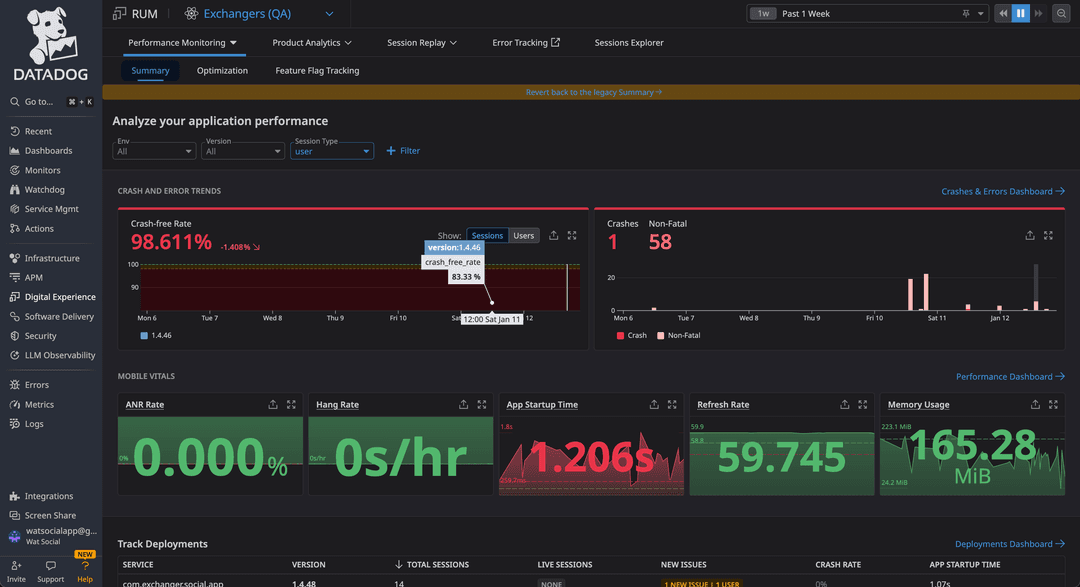Expand the Exchangers (QA) application selector
The height and width of the screenshot is (587, 1080).
coord(329,14)
